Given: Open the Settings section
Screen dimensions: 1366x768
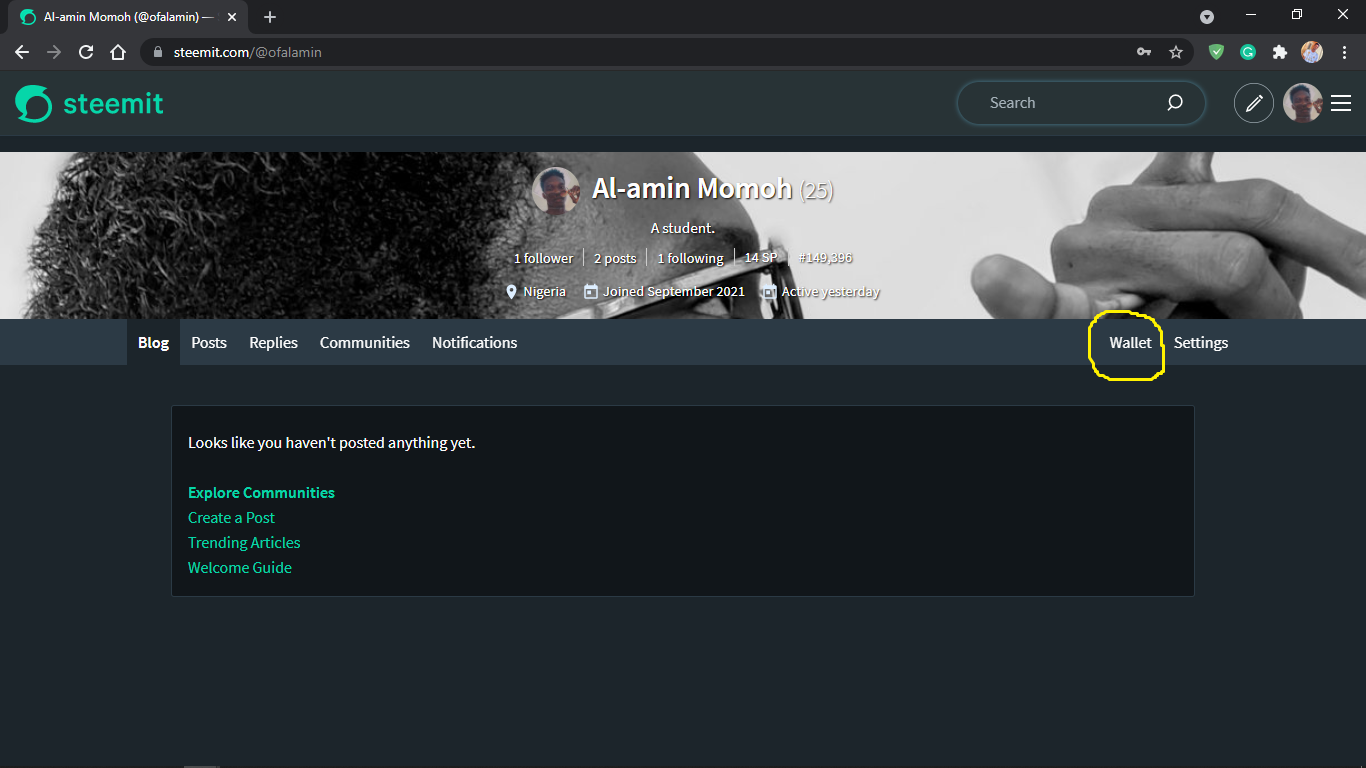Looking at the screenshot, I should (1200, 342).
